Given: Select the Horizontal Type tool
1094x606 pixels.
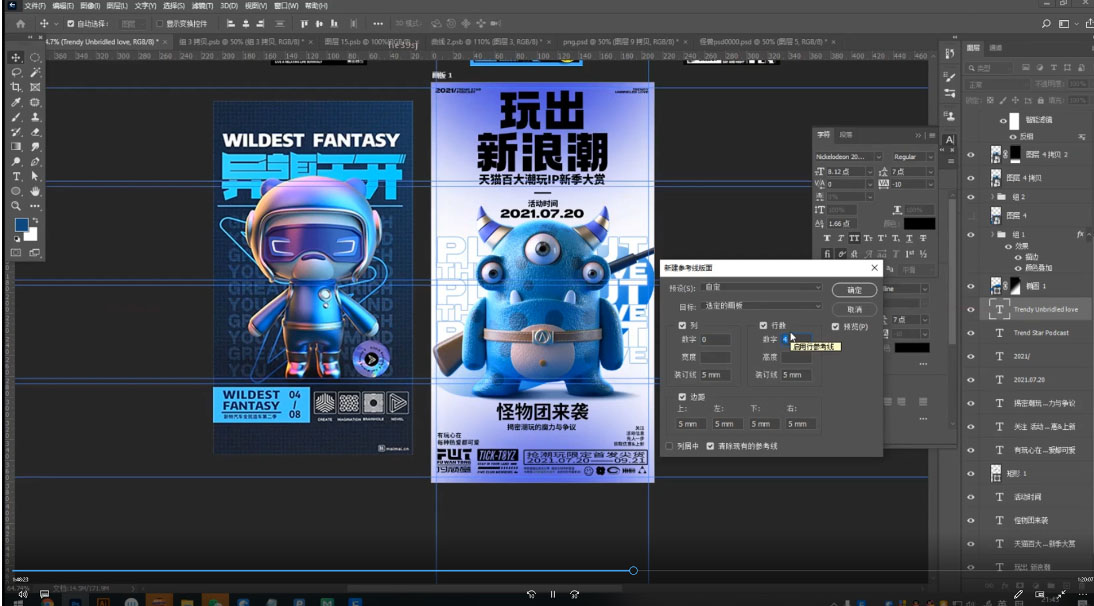Looking at the screenshot, I should (x=15, y=176).
